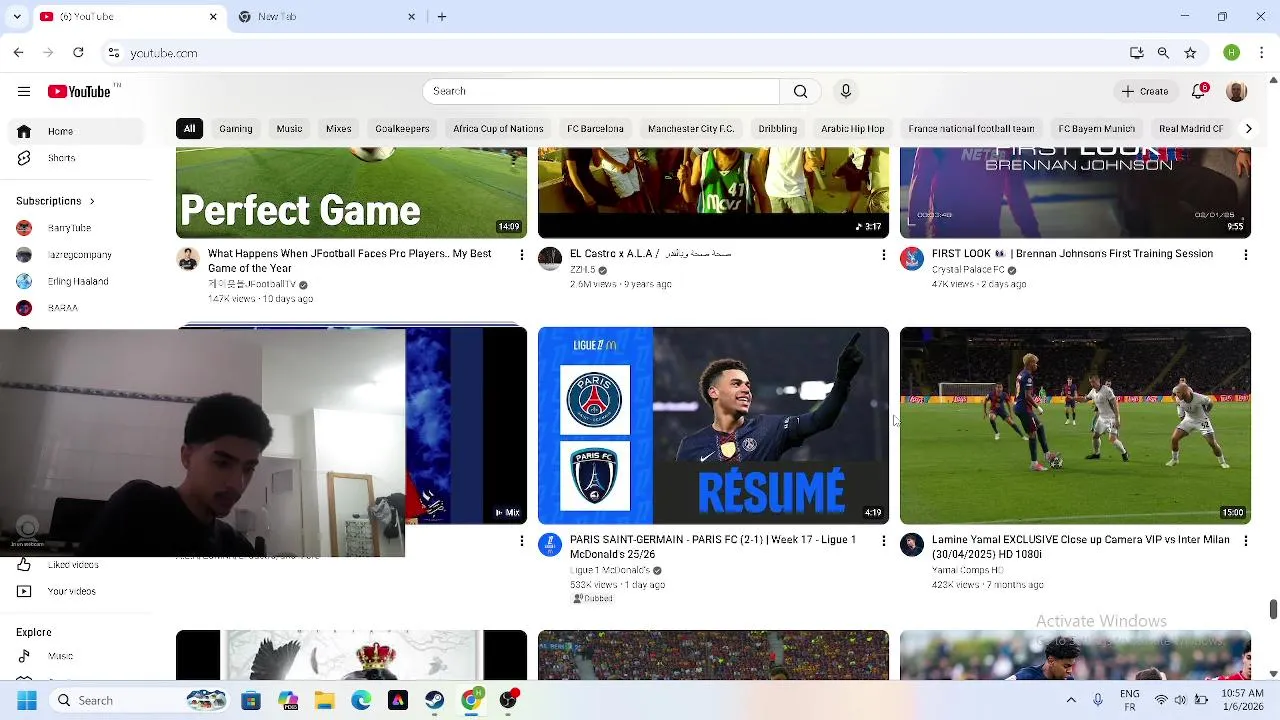
Task: Select the FC Barcelona chip
Action: click(x=595, y=128)
